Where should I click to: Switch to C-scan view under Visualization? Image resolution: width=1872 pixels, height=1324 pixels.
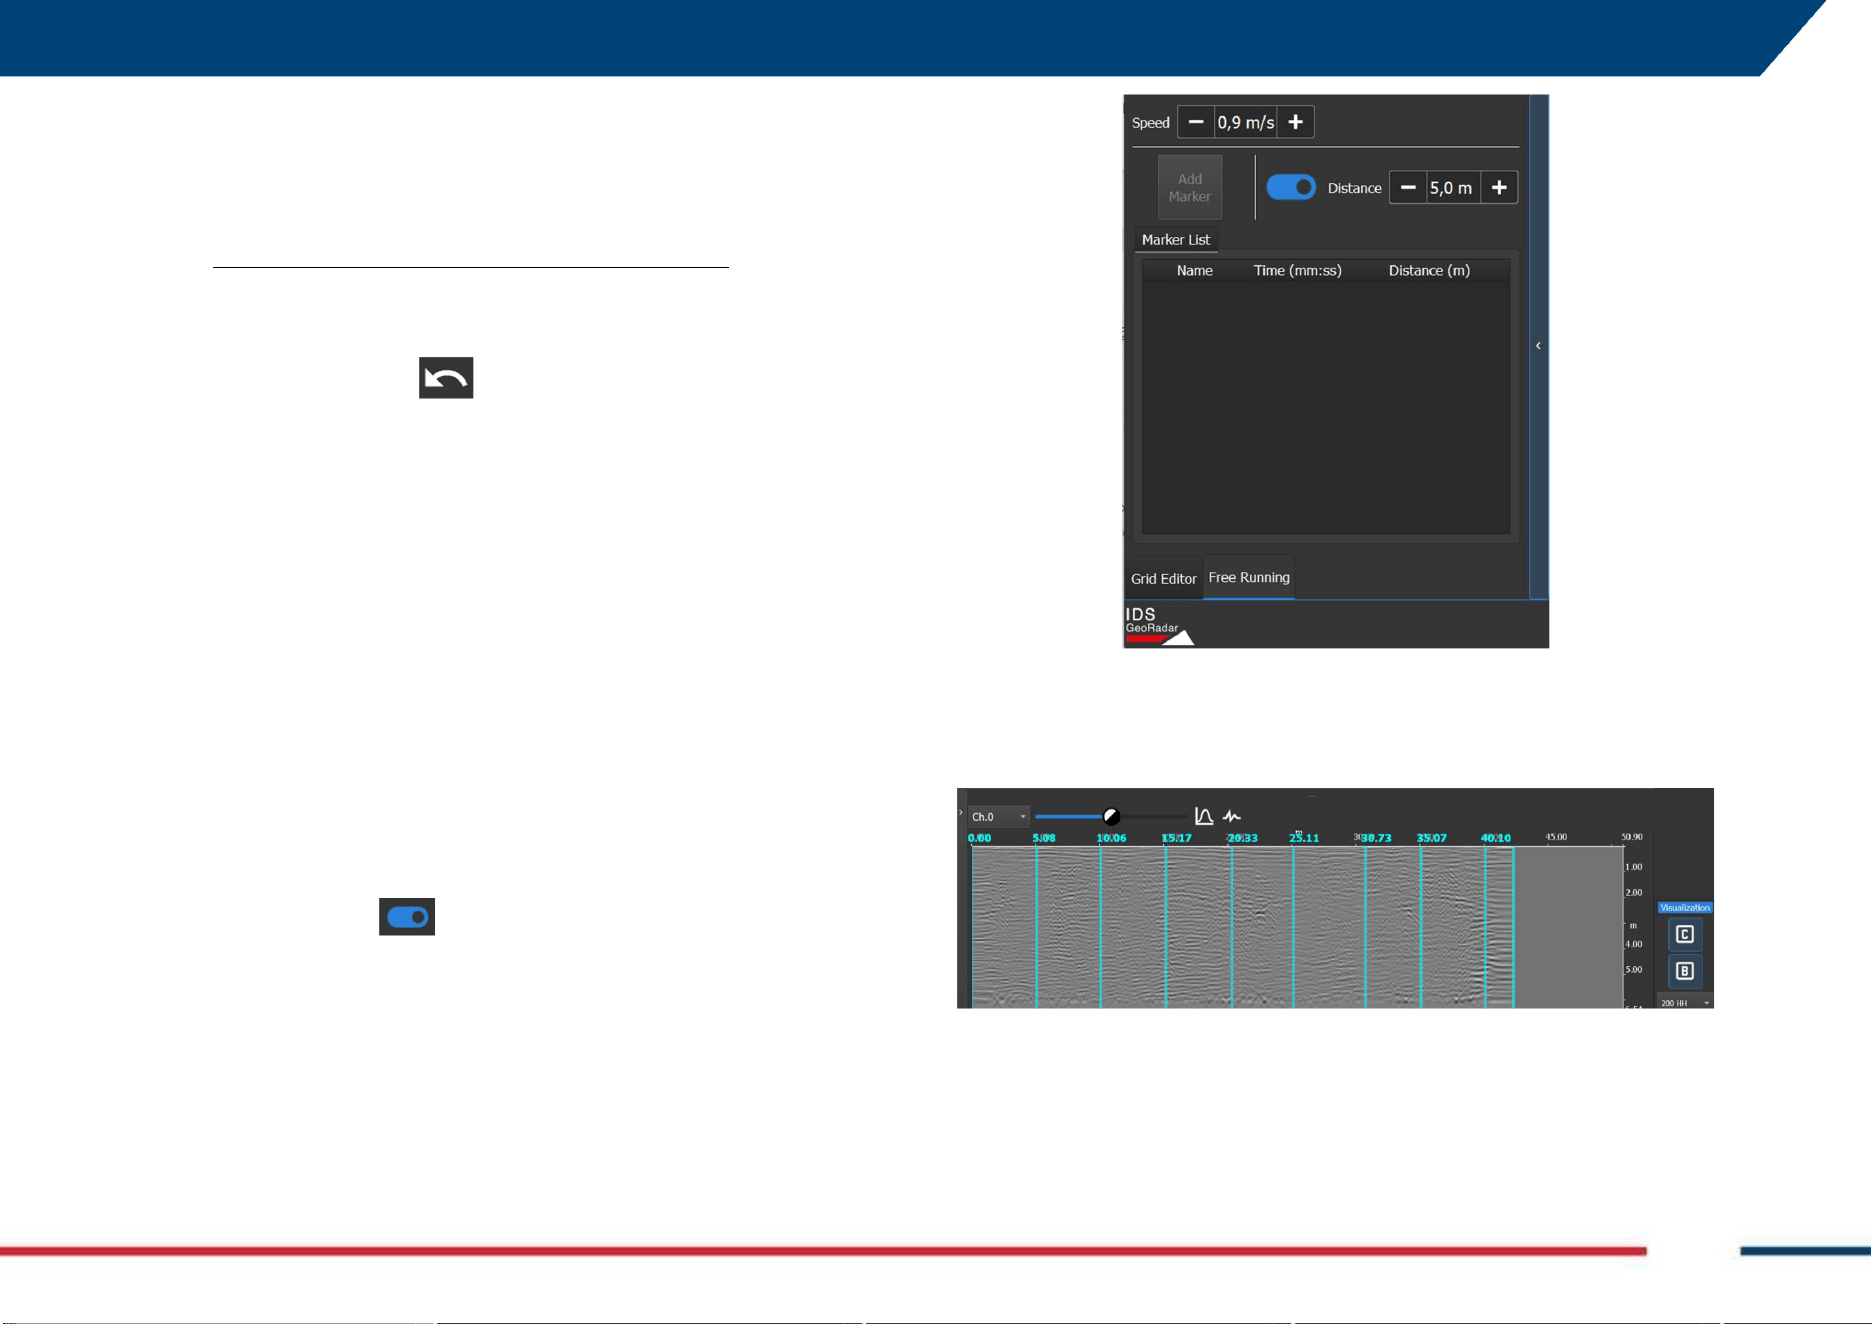click(x=1685, y=934)
